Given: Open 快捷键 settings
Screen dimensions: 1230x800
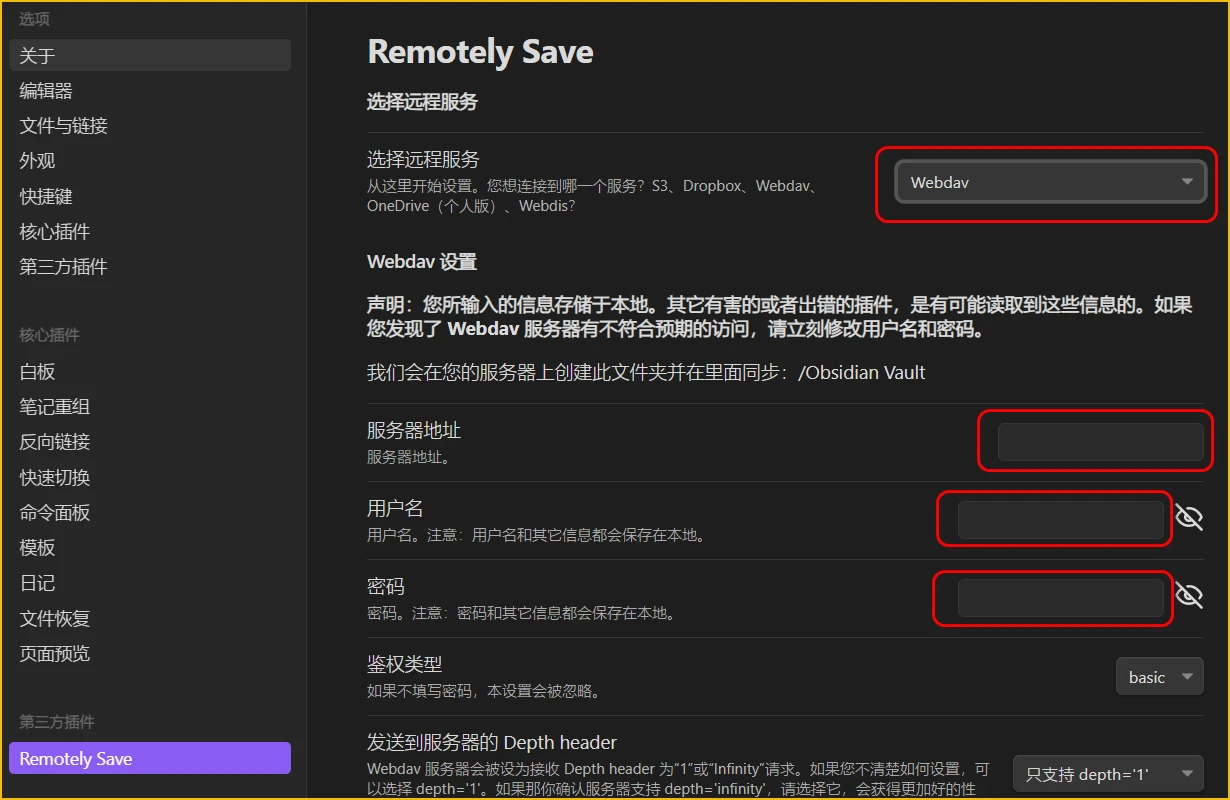Looking at the screenshot, I should click(x=150, y=197).
